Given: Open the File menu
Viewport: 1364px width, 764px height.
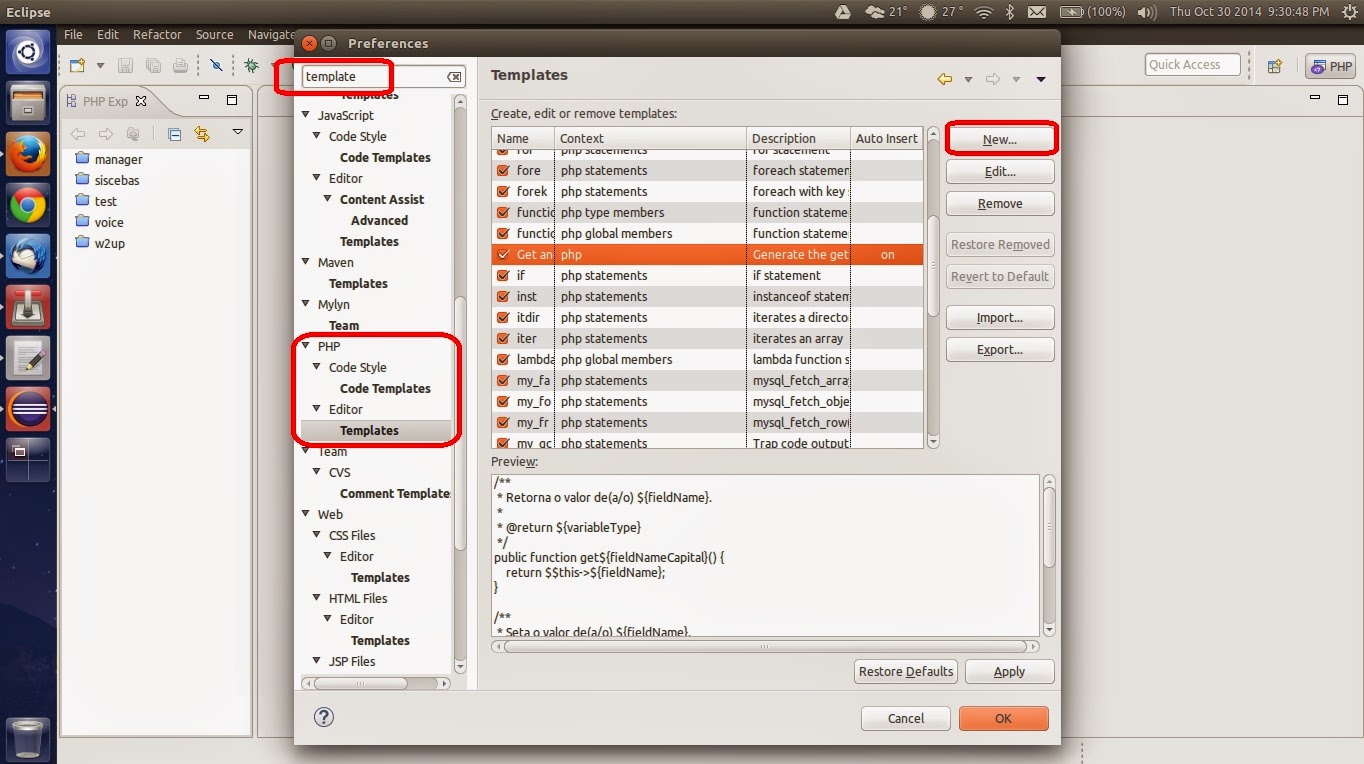Looking at the screenshot, I should [x=73, y=34].
